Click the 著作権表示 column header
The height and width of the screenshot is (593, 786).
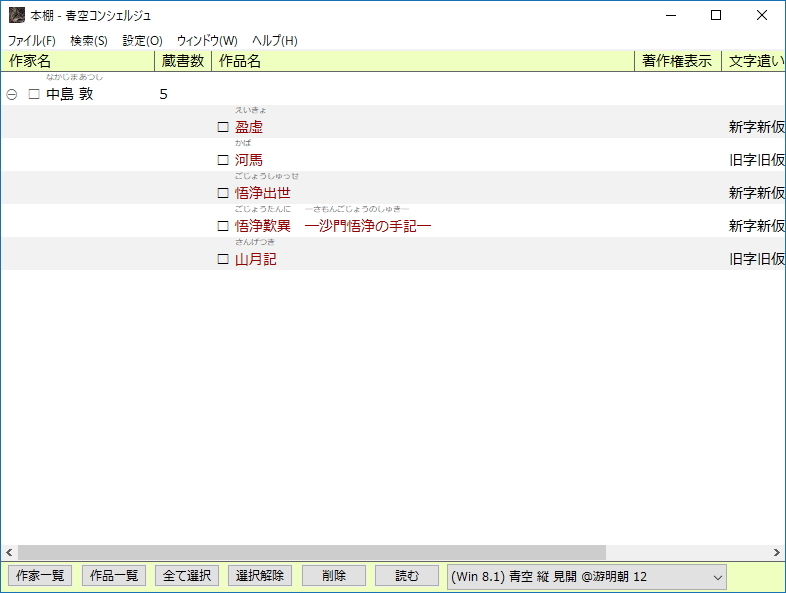pyautogui.click(x=678, y=61)
